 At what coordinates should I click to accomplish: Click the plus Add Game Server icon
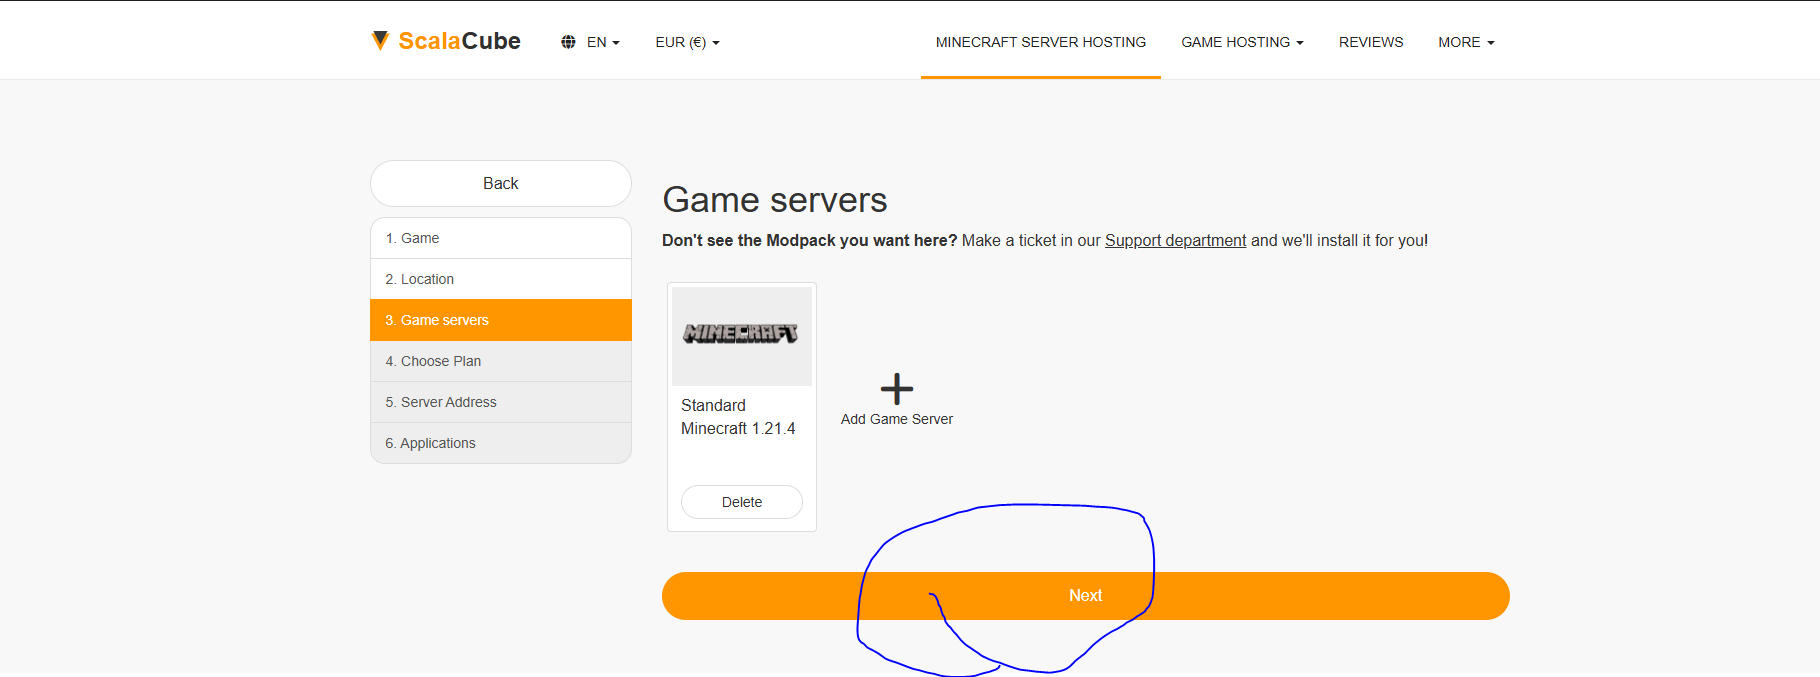[897, 388]
